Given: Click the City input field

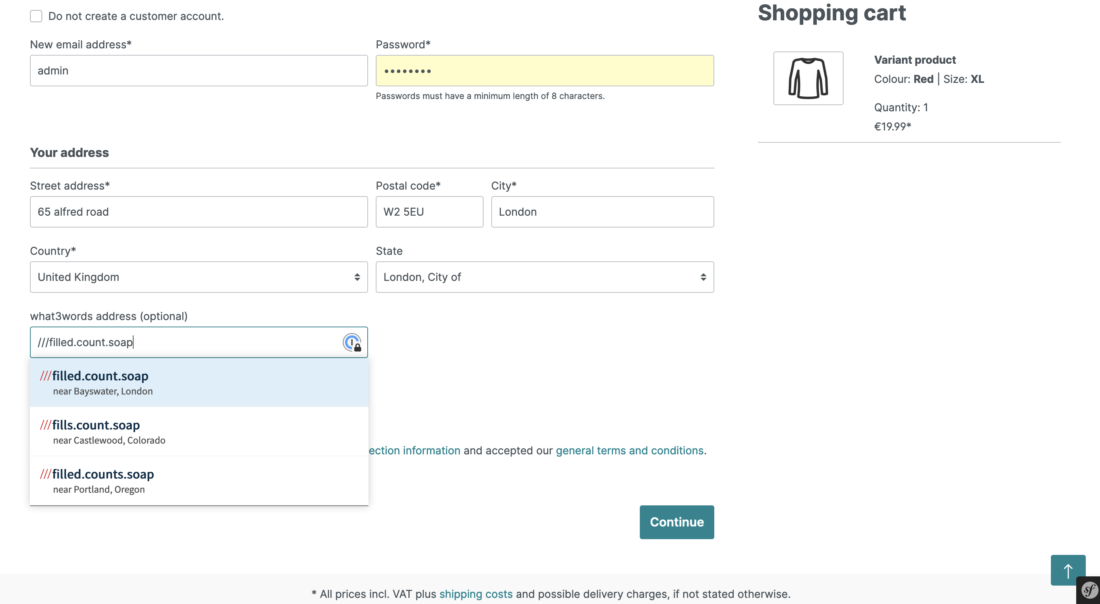Looking at the screenshot, I should (603, 212).
